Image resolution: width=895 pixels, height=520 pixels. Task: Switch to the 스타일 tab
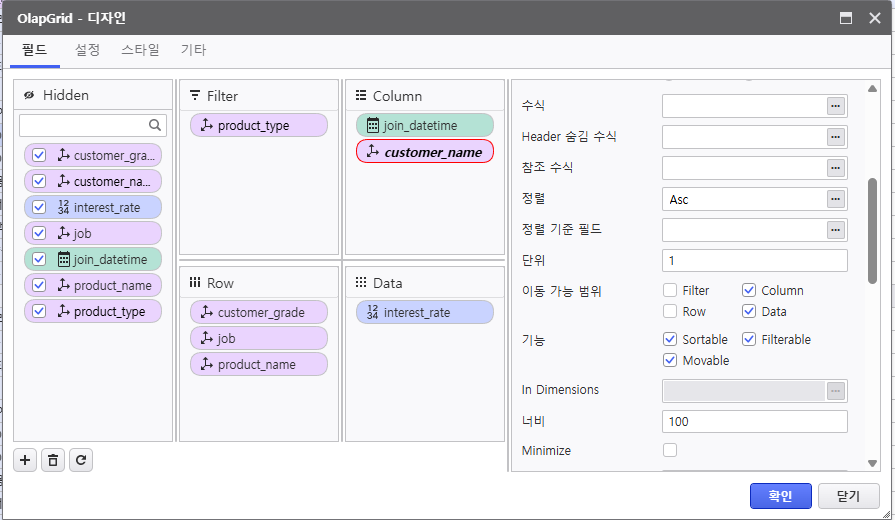[140, 50]
